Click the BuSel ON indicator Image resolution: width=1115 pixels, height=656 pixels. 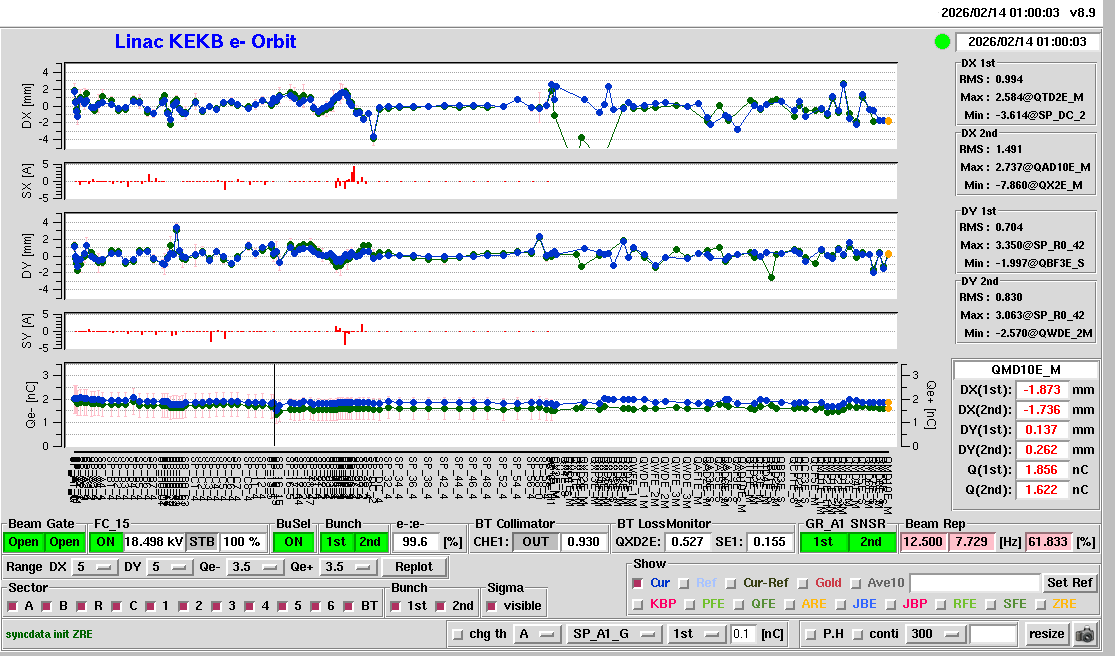click(292, 541)
